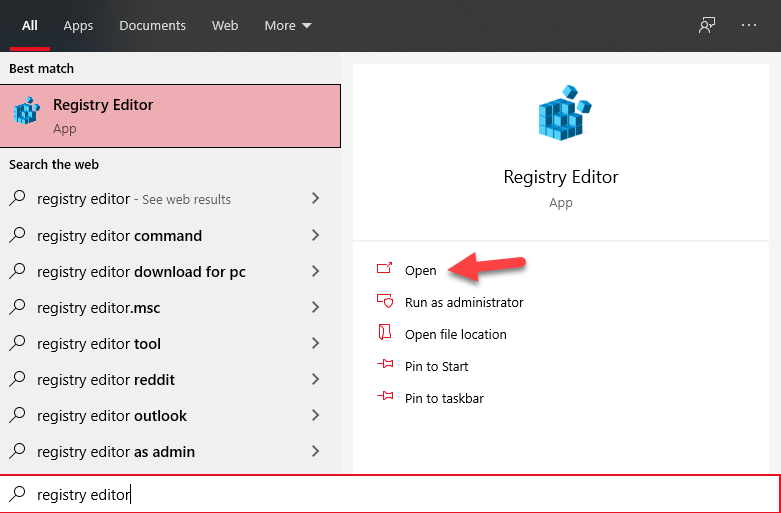Image resolution: width=781 pixels, height=513 pixels.
Task: Click the large Registry Editor preview icon
Action: [560, 113]
